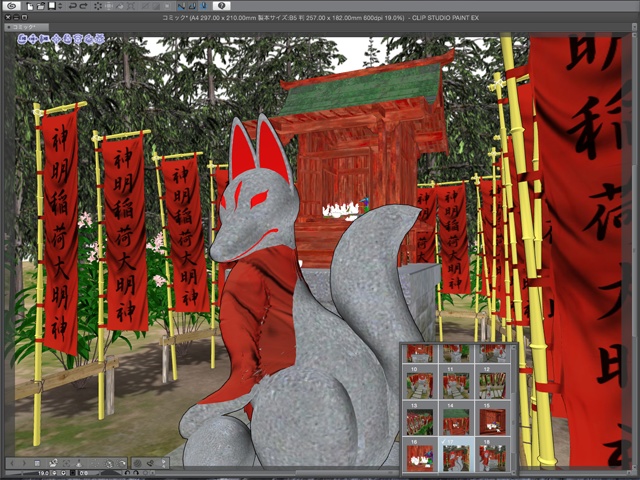The width and height of the screenshot is (640, 480).
Task: Click the layout preset icon in launcher
Action: tap(95, 463)
